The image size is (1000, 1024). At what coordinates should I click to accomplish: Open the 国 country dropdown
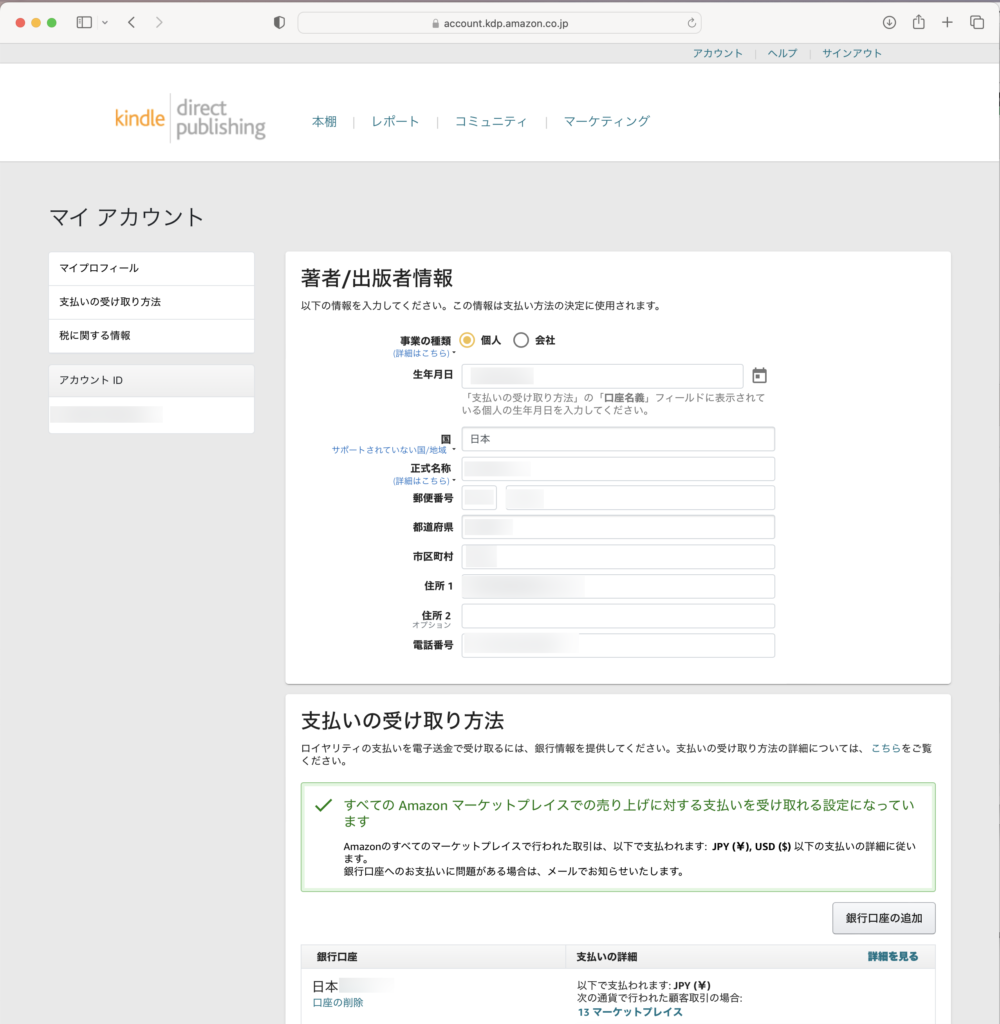[x=617, y=439]
